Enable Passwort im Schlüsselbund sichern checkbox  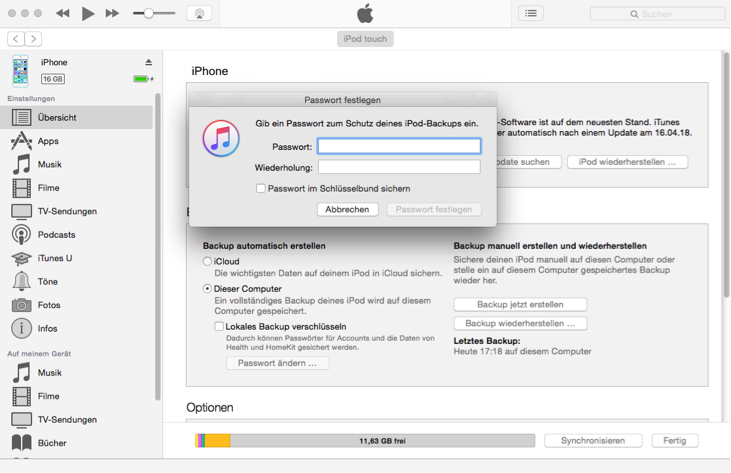coord(261,188)
